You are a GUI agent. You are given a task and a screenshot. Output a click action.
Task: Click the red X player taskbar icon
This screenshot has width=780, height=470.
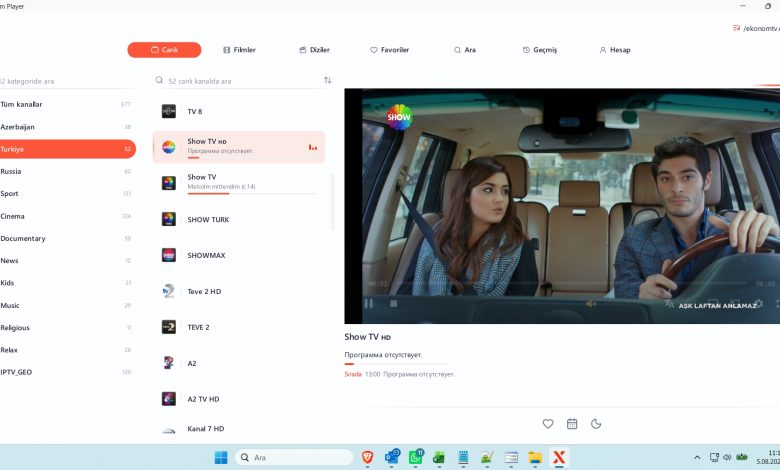559,457
